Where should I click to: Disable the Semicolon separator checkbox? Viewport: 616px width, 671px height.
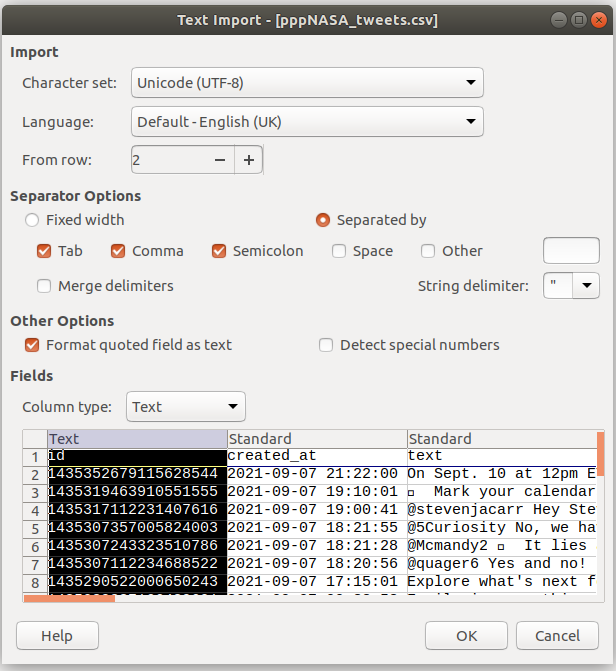[x=219, y=251]
